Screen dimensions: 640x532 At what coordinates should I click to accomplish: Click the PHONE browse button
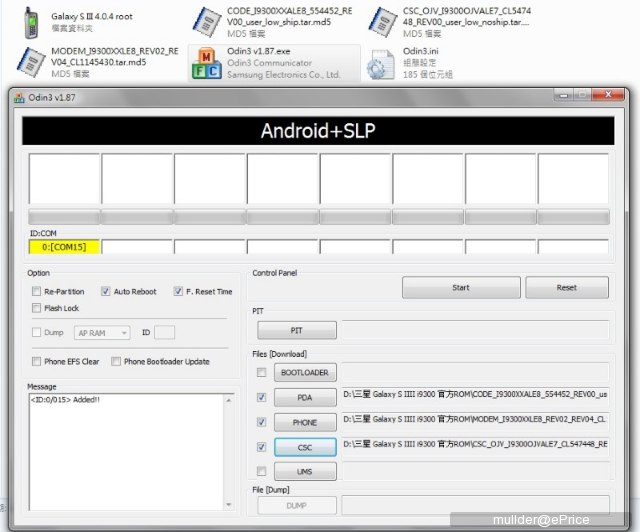coord(305,422)
